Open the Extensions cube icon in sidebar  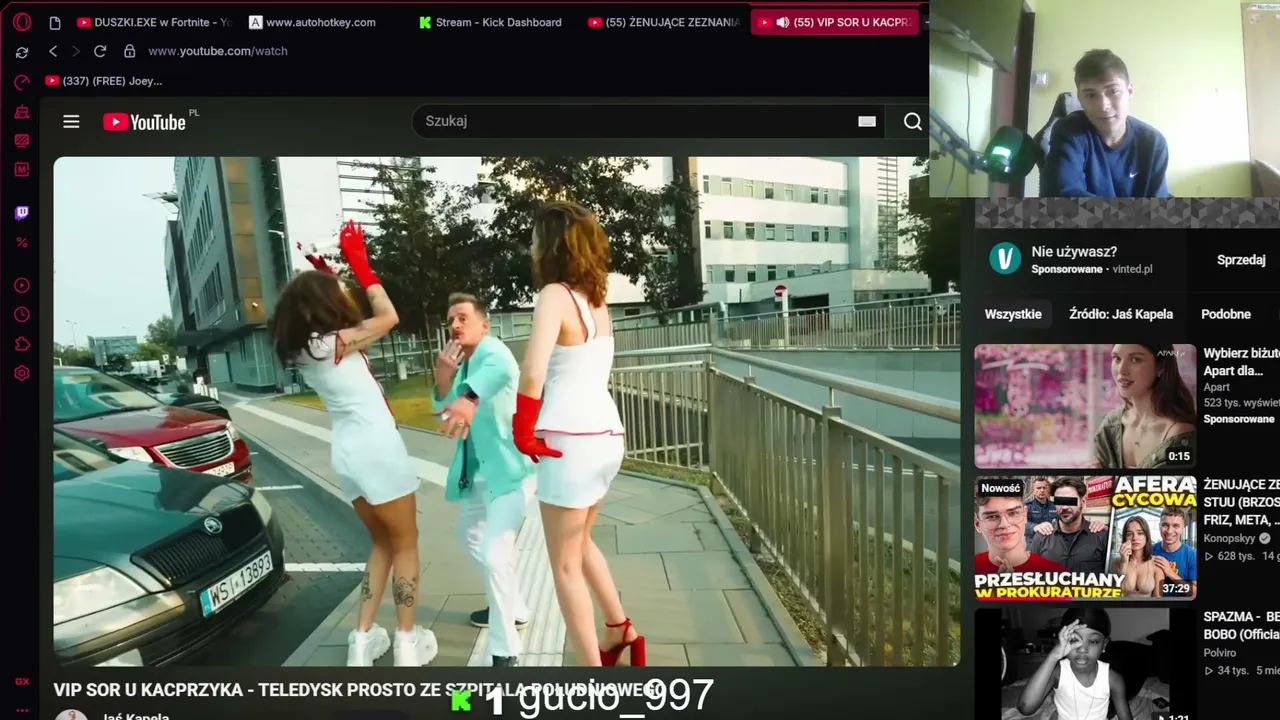tap(22, 344)
